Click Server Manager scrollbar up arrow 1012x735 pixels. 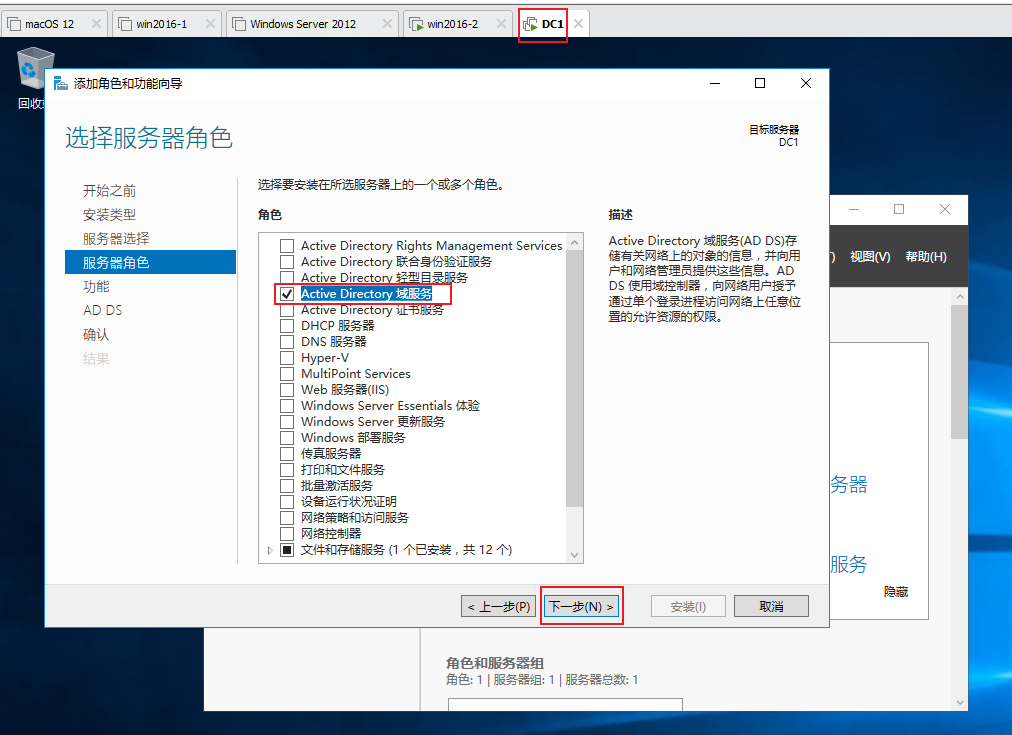click(960, 297)
